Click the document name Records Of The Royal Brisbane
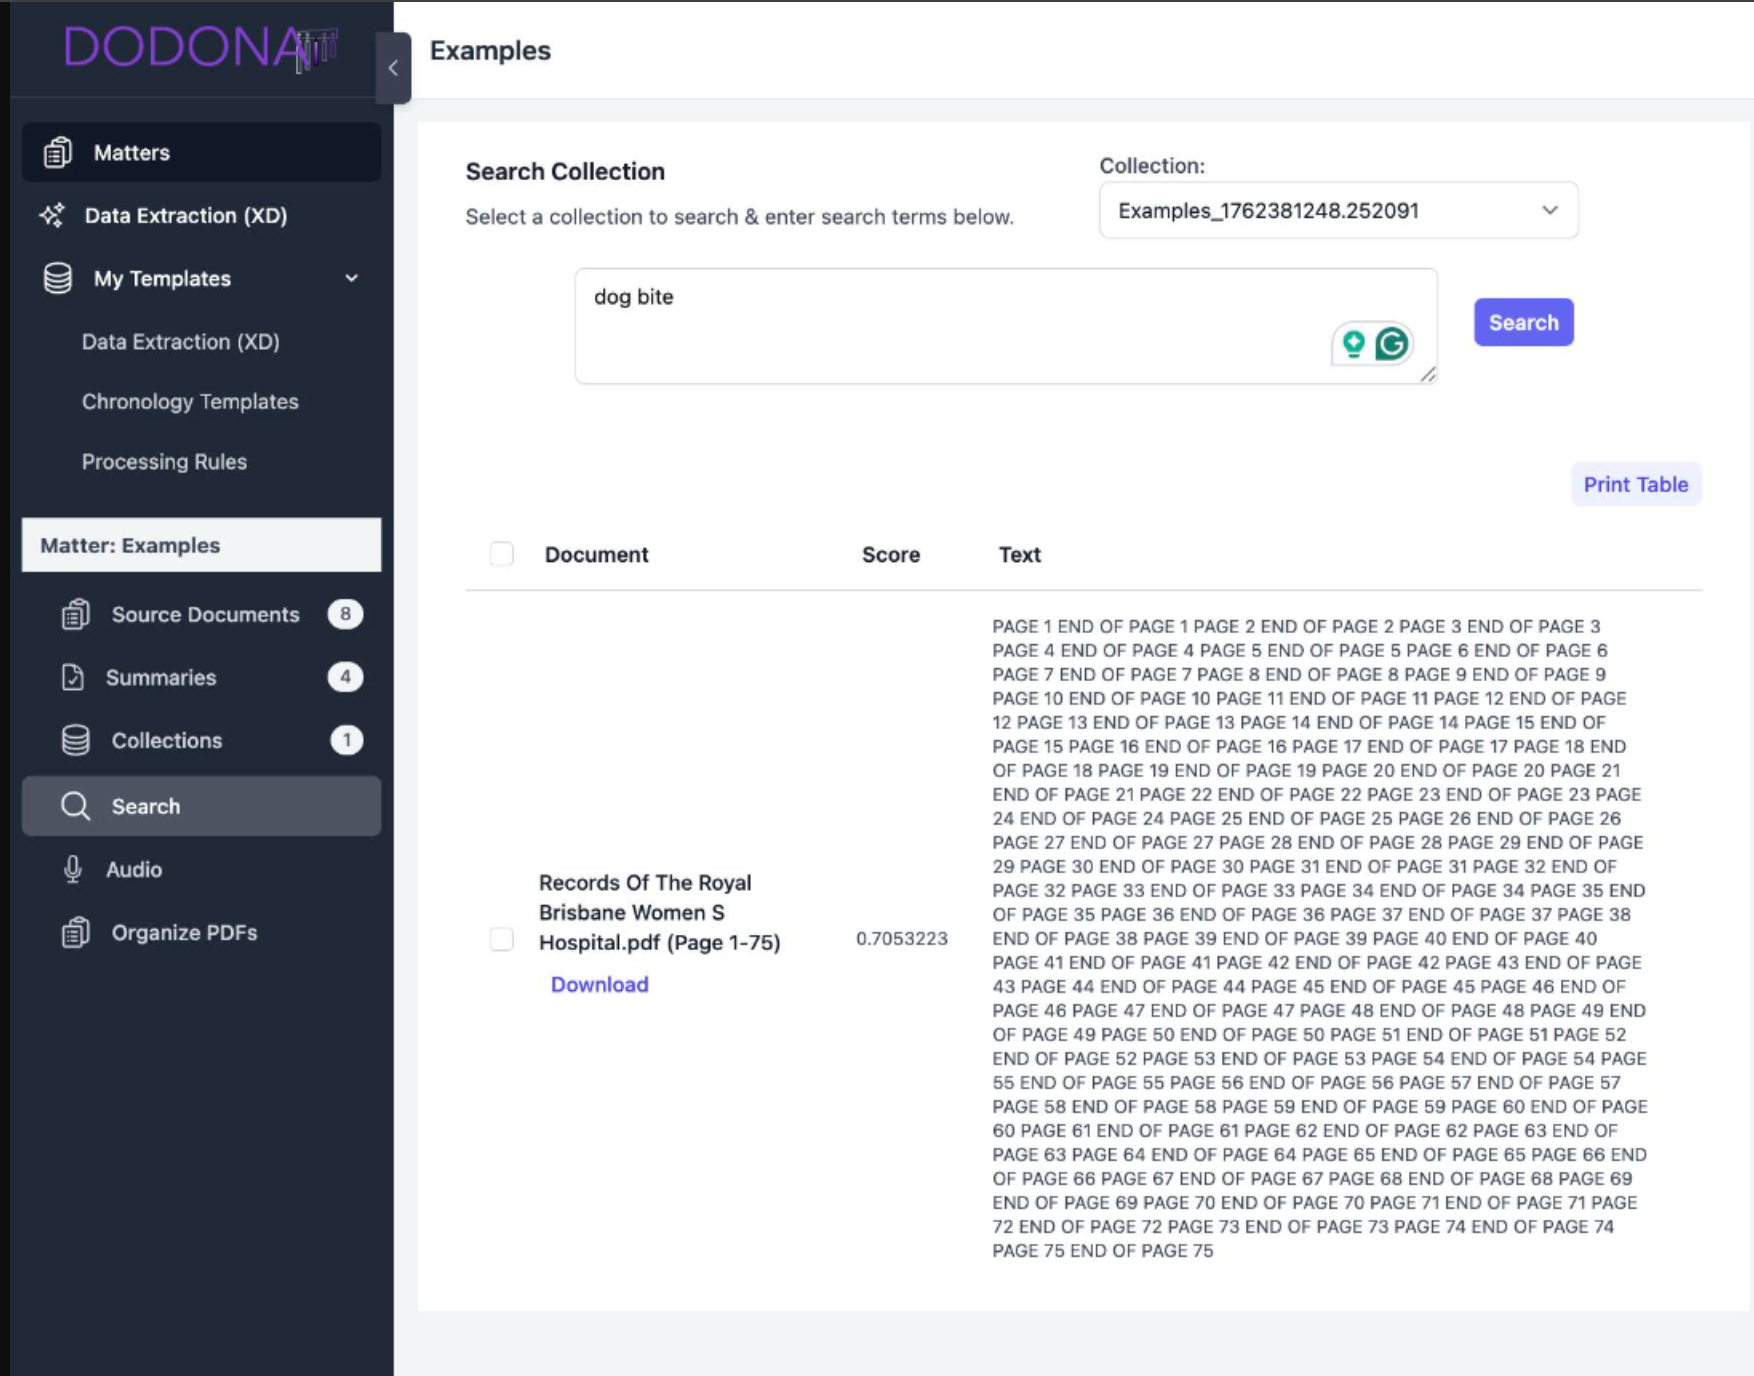This screenshot has width=1754, height=1376. (660, 912)
